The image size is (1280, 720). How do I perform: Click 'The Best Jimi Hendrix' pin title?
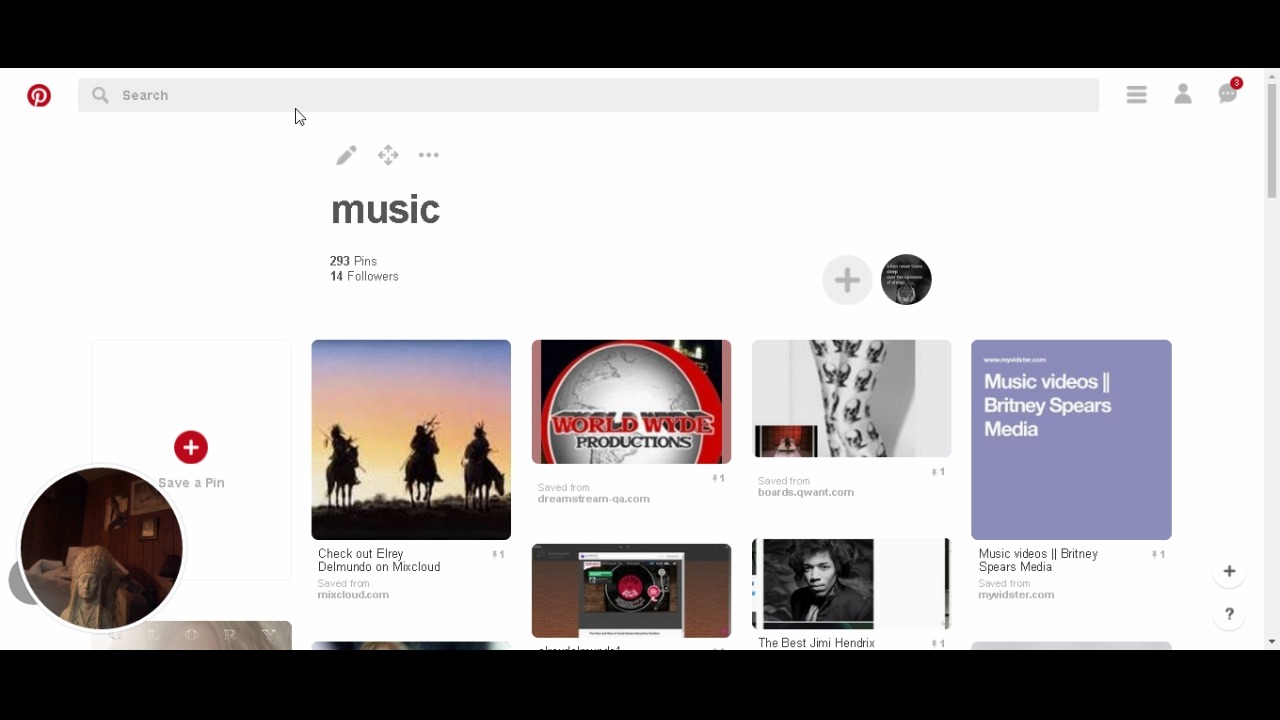(816, 643)
